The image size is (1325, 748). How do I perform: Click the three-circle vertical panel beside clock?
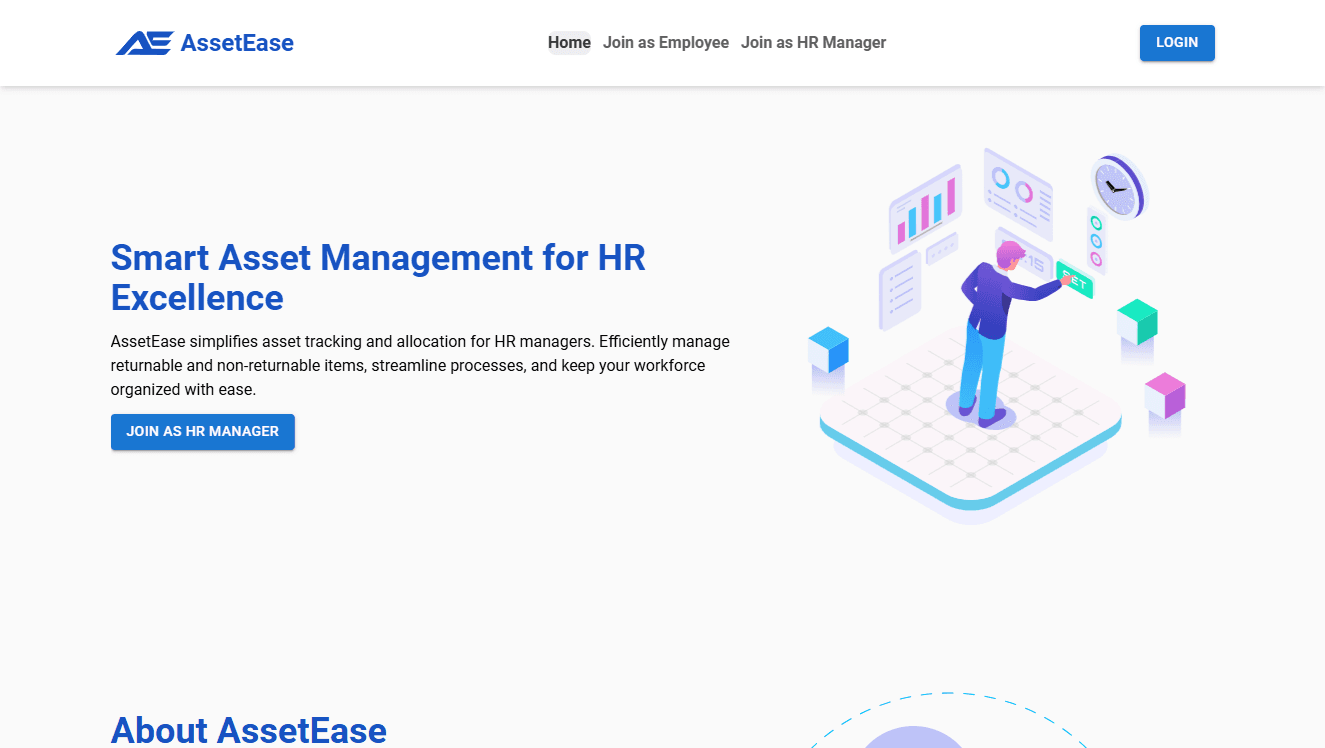point(1096,240)
